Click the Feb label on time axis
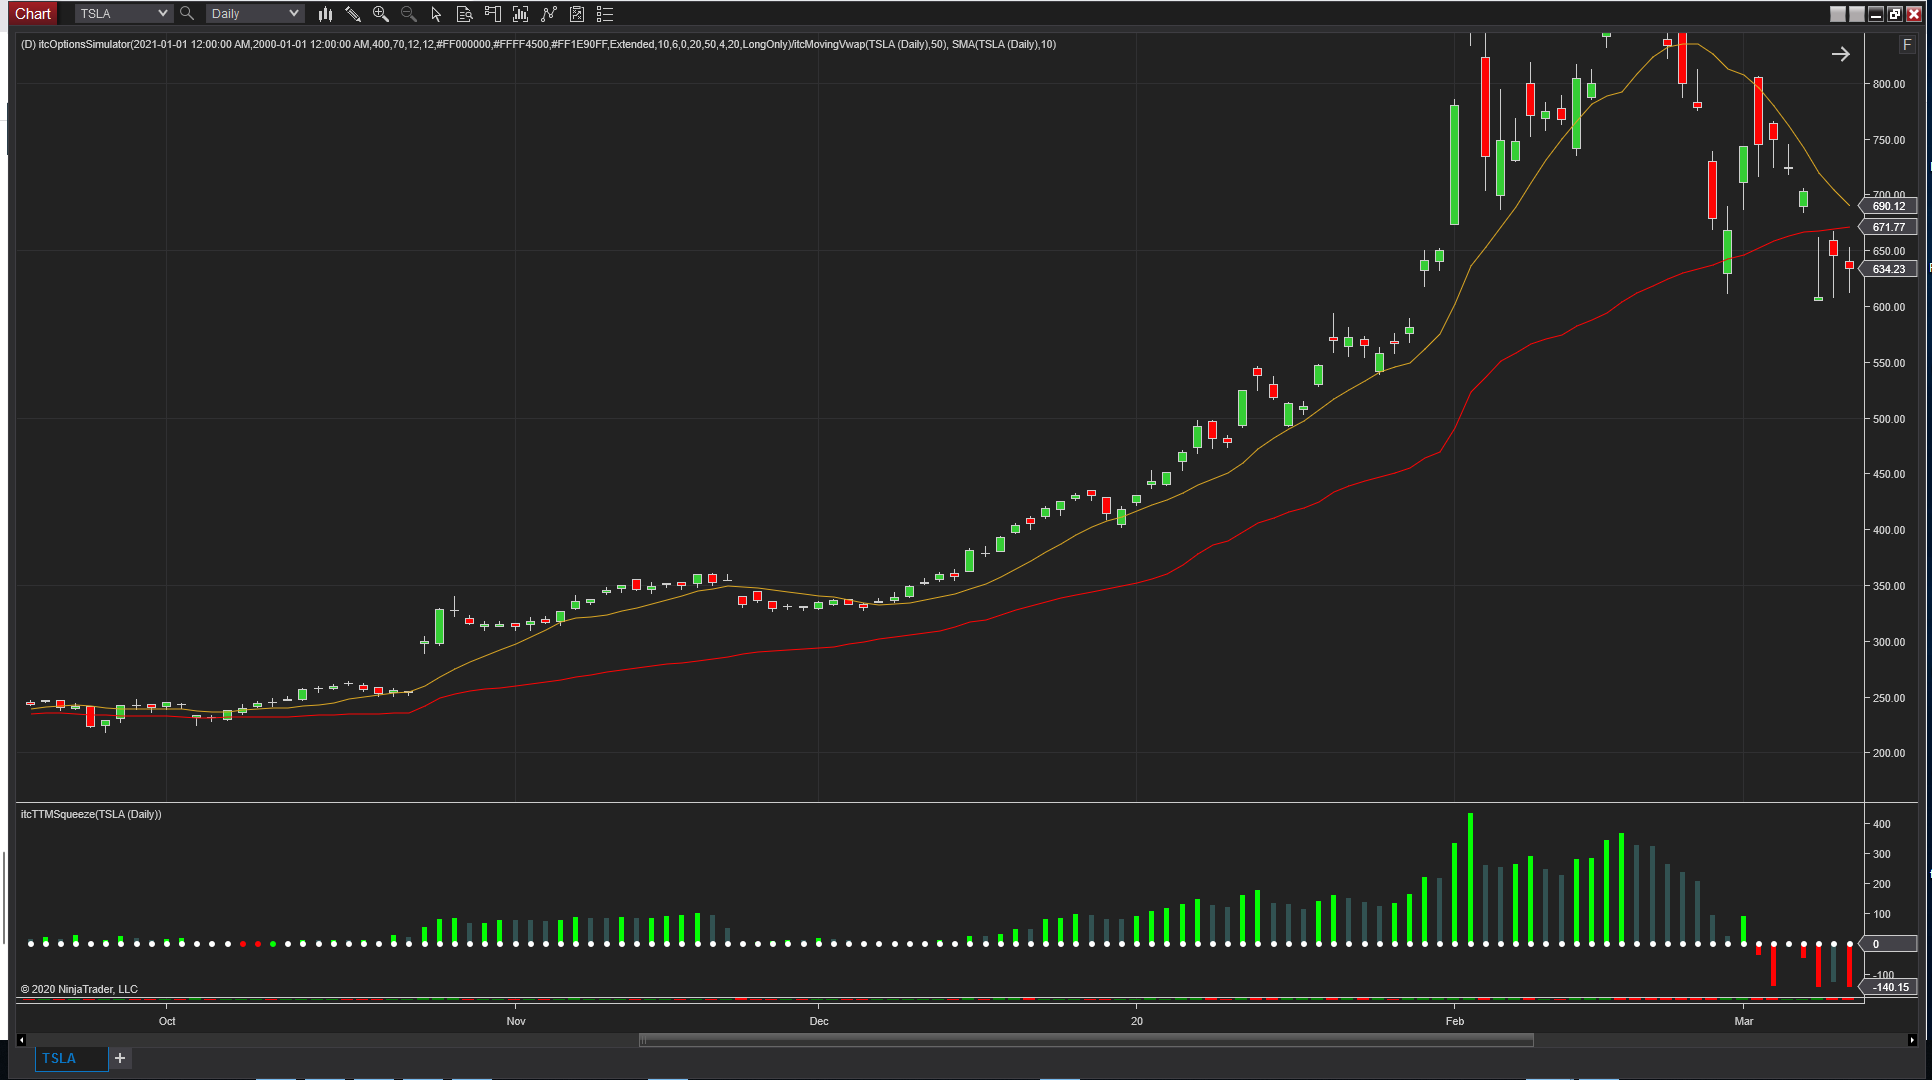1932x1080 pixels. (1455, 1021)
